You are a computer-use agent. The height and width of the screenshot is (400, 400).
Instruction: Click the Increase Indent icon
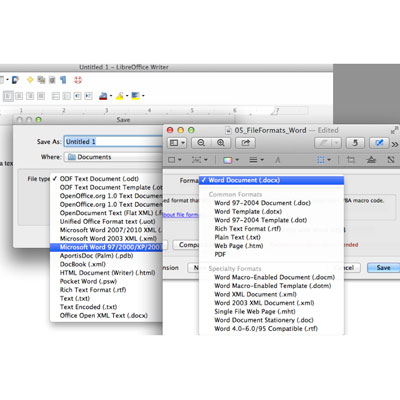point(88,96)
